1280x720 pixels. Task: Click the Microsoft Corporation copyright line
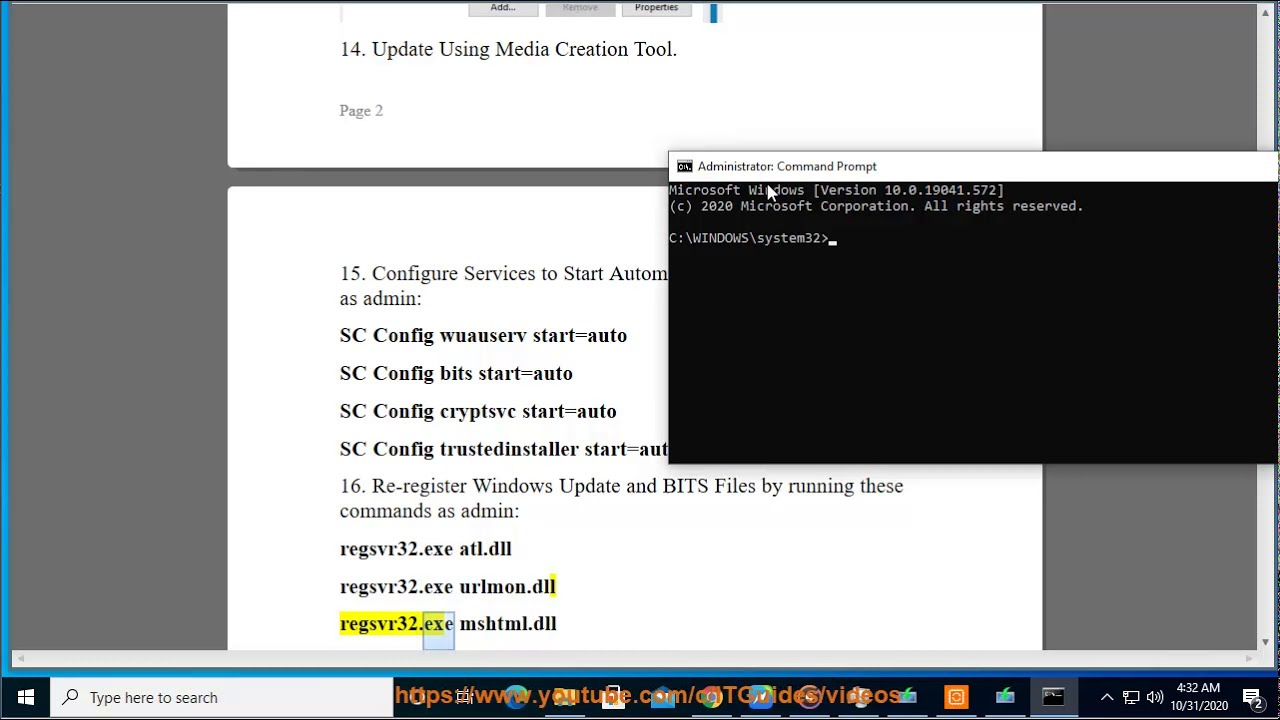(x=876, y=206)
